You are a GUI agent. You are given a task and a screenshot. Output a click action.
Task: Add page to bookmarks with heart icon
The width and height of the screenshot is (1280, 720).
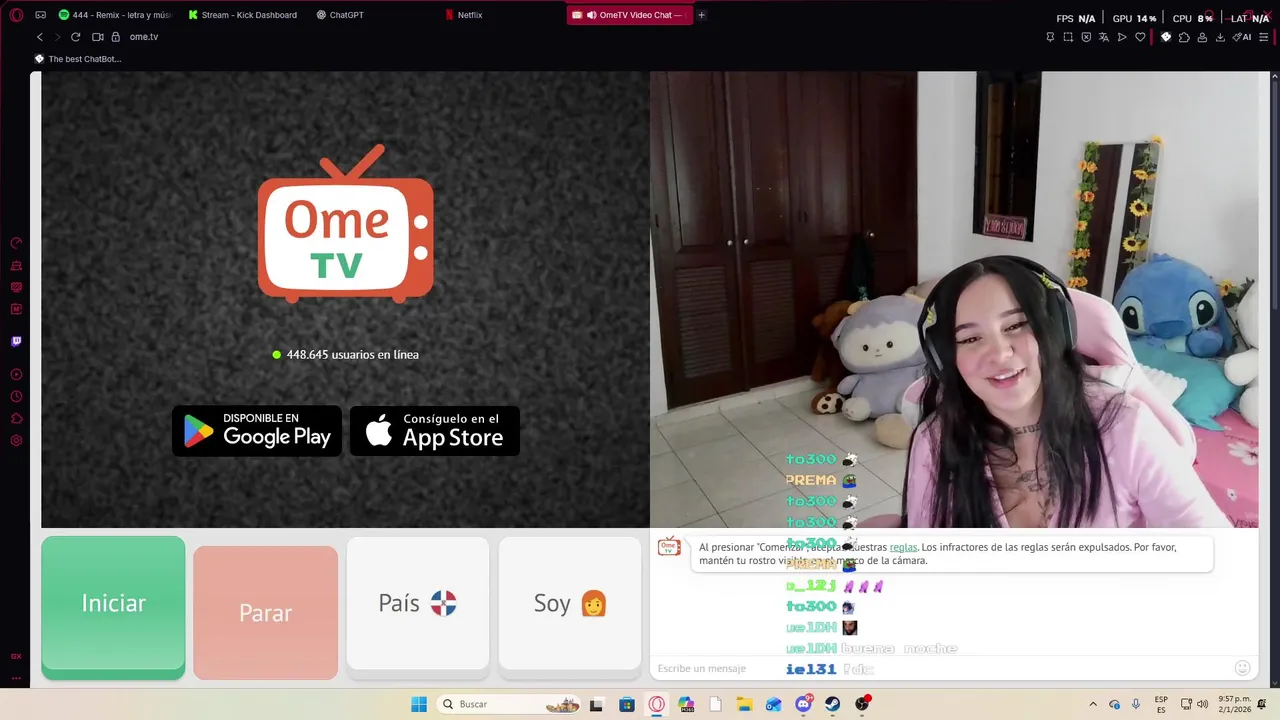tap(1140, 37)
